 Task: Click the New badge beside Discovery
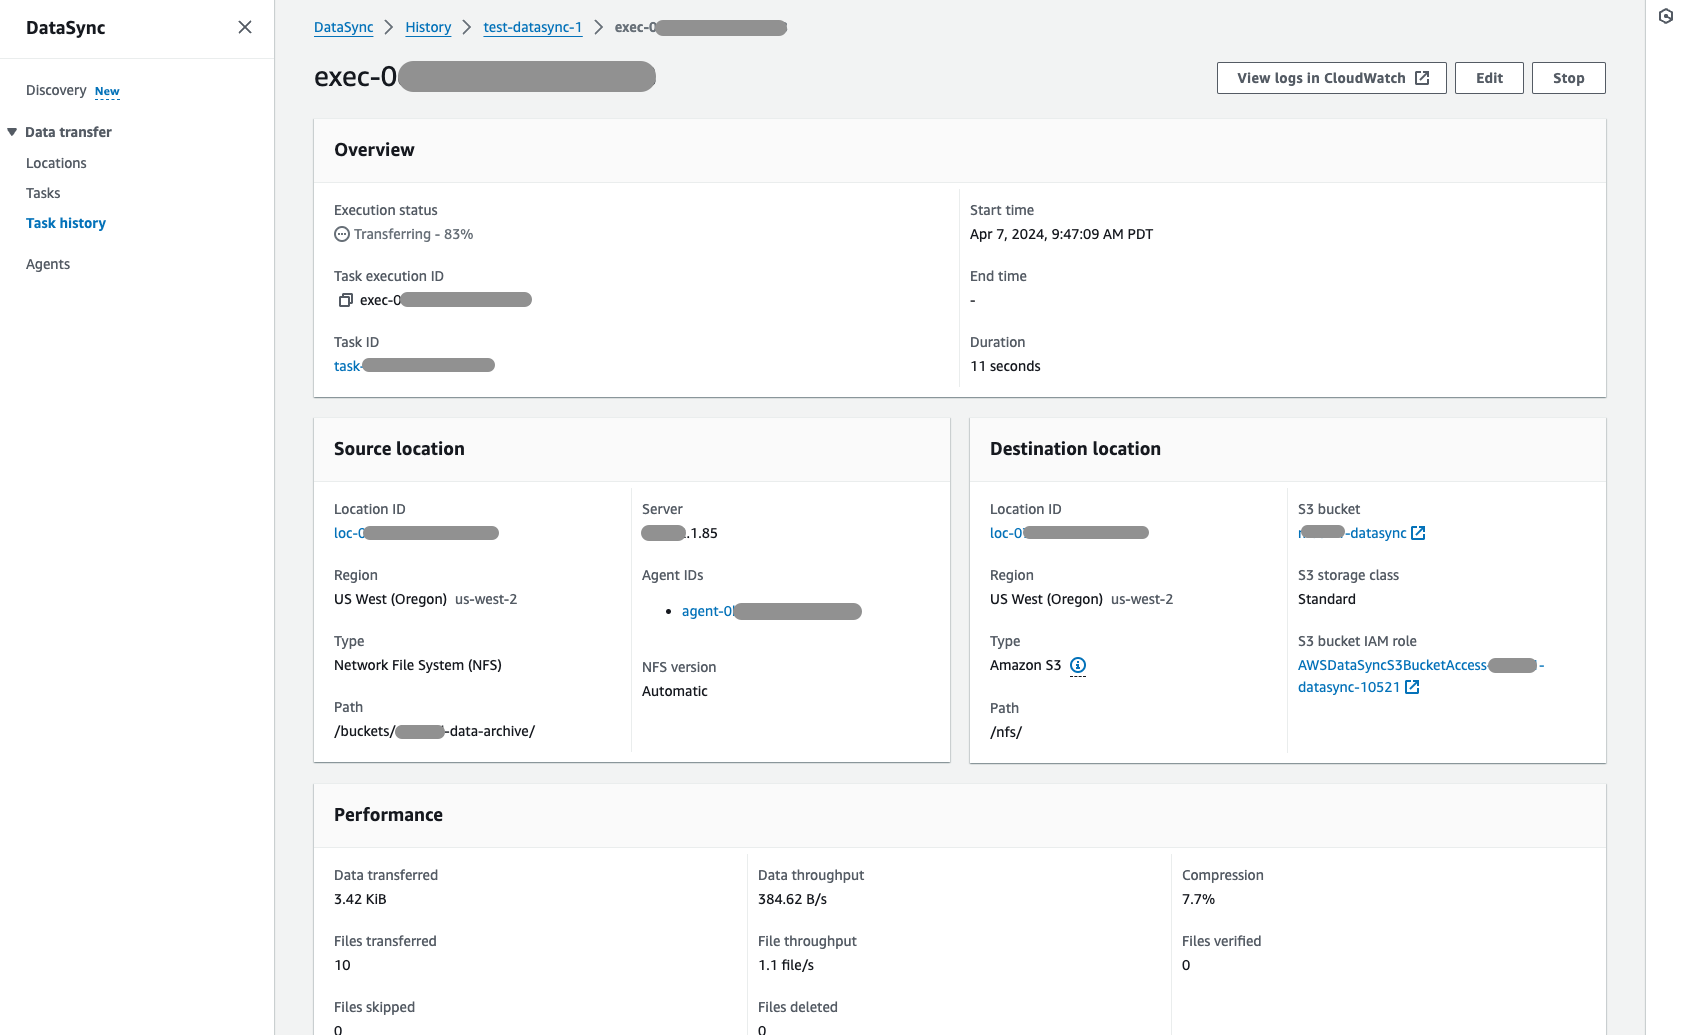point(107,91)
